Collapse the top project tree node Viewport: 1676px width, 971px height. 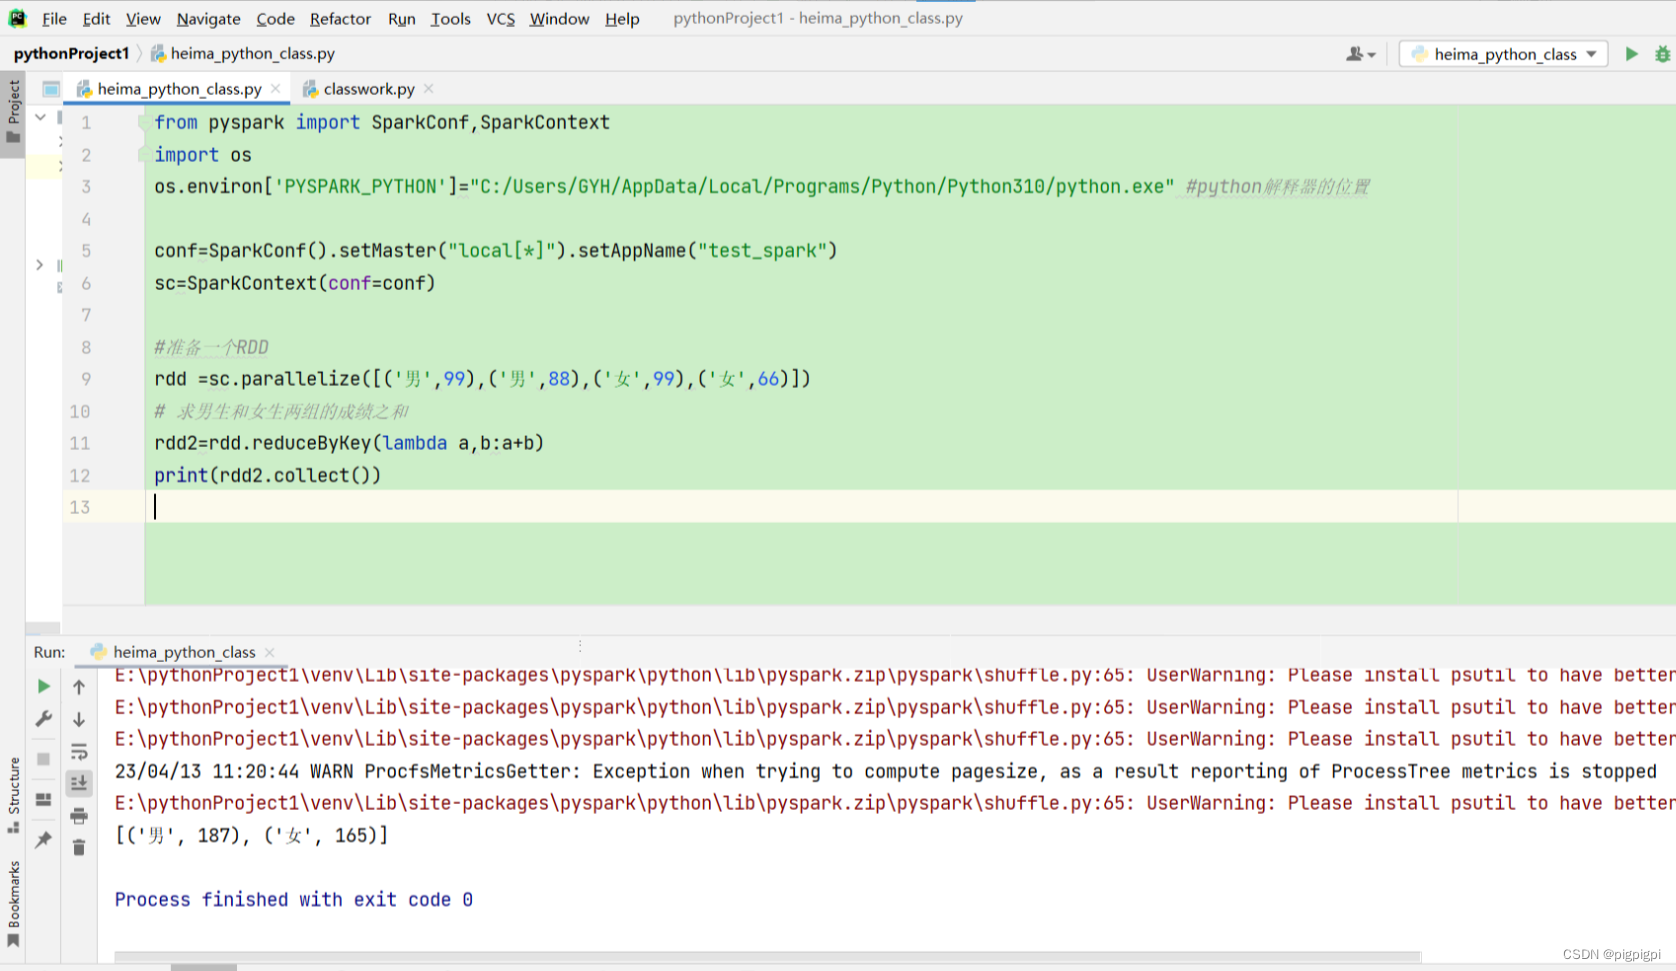point(40,118)
